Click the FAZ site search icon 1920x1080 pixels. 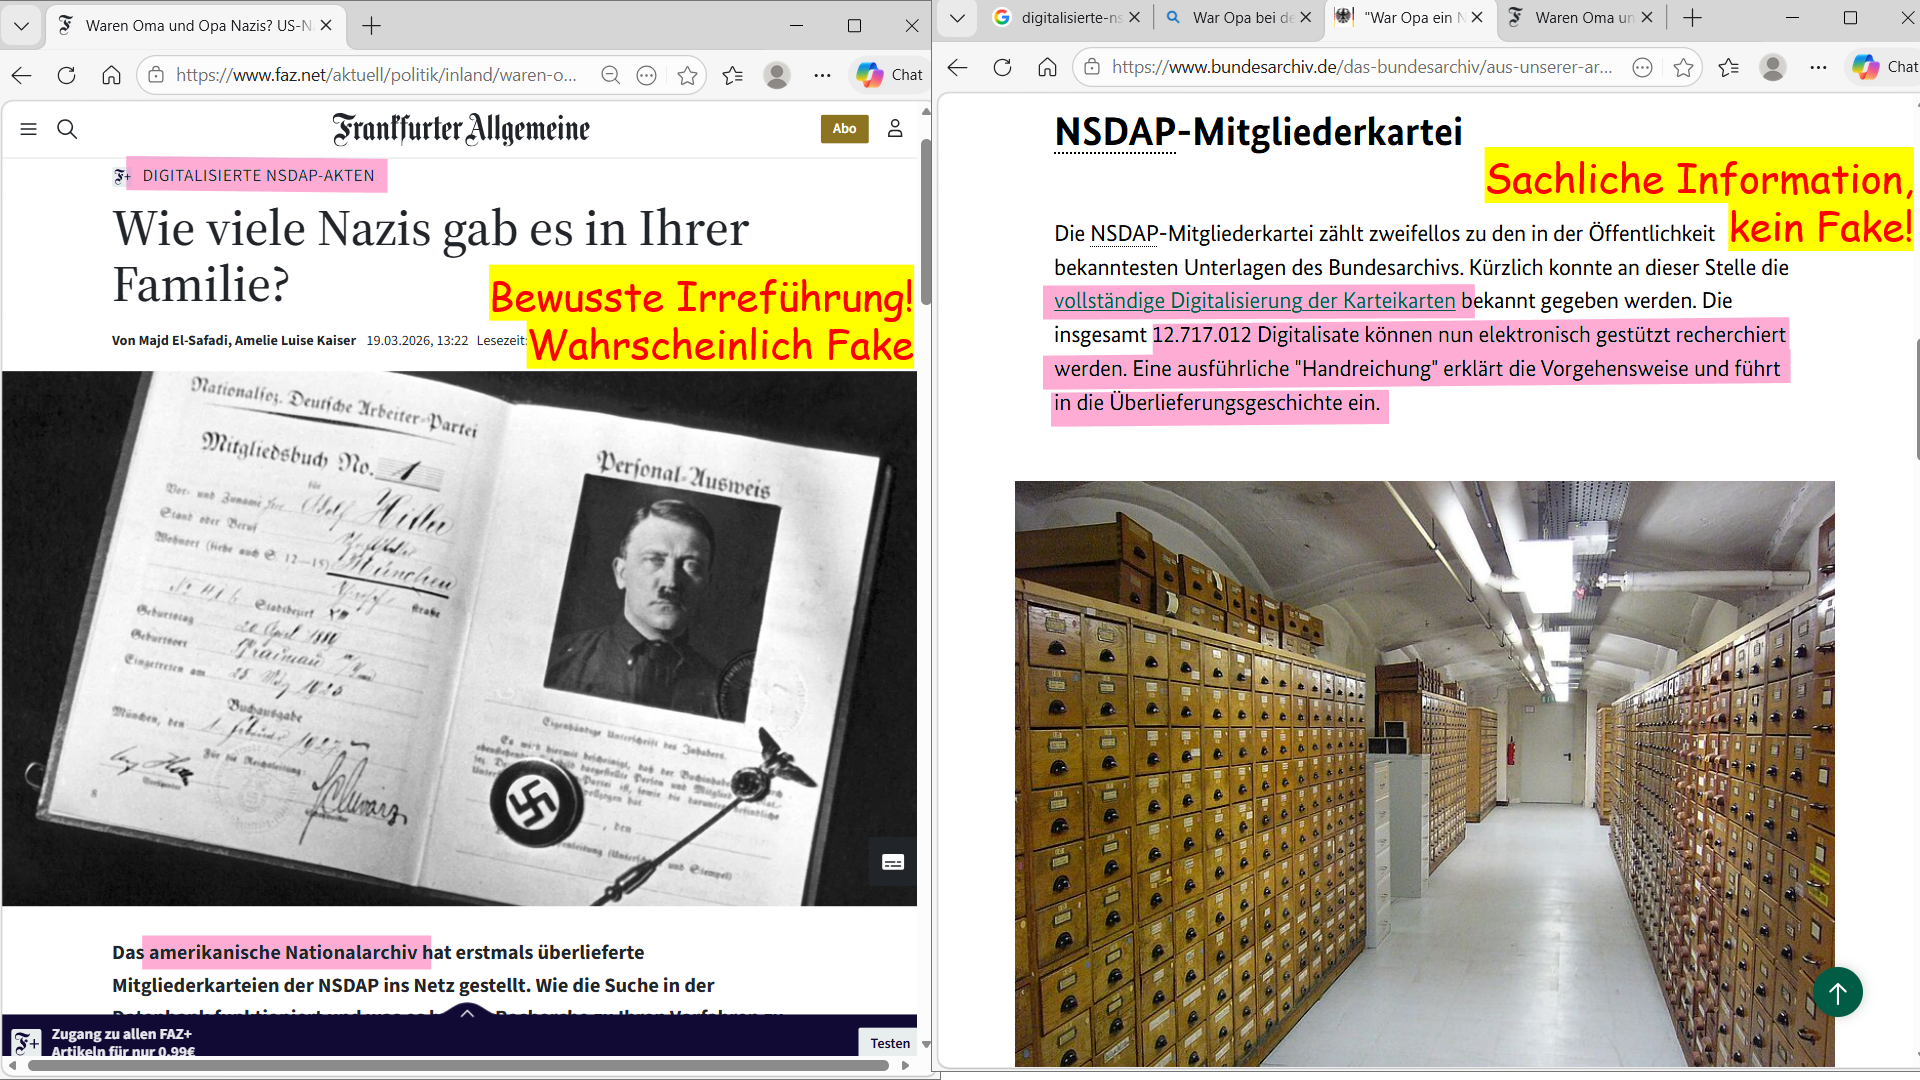point(67,129)
